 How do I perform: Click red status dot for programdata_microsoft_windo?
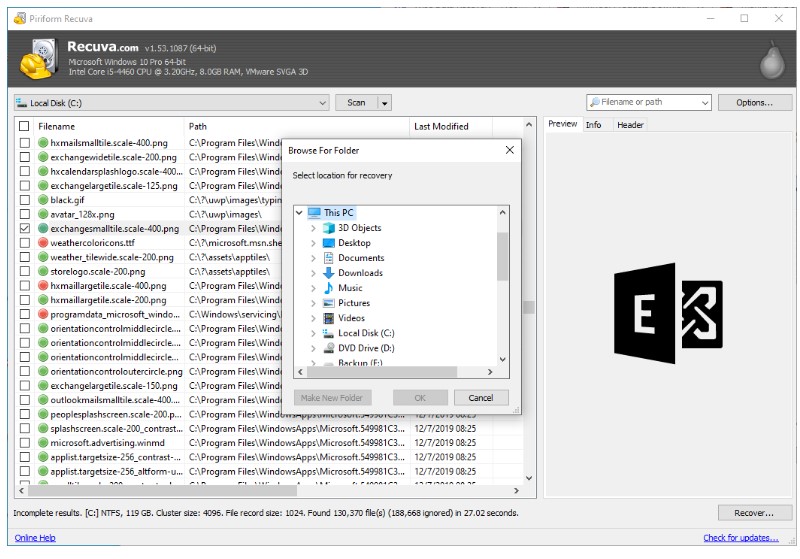click(x=43, y=314)
